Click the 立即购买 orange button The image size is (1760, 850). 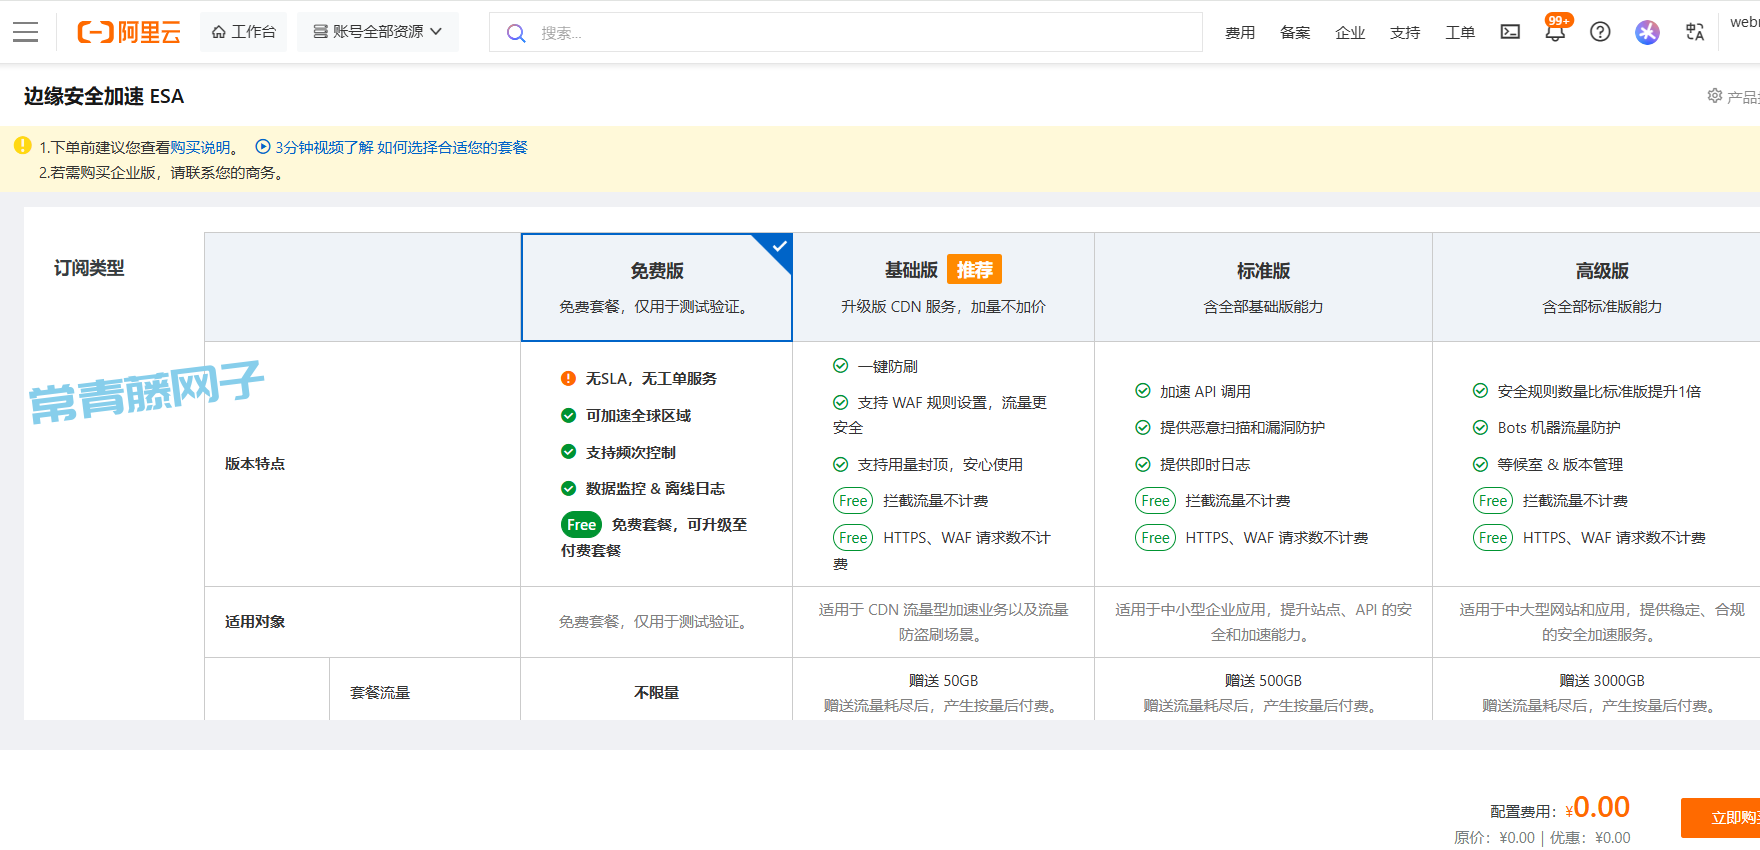click(x=1721, y=817)
